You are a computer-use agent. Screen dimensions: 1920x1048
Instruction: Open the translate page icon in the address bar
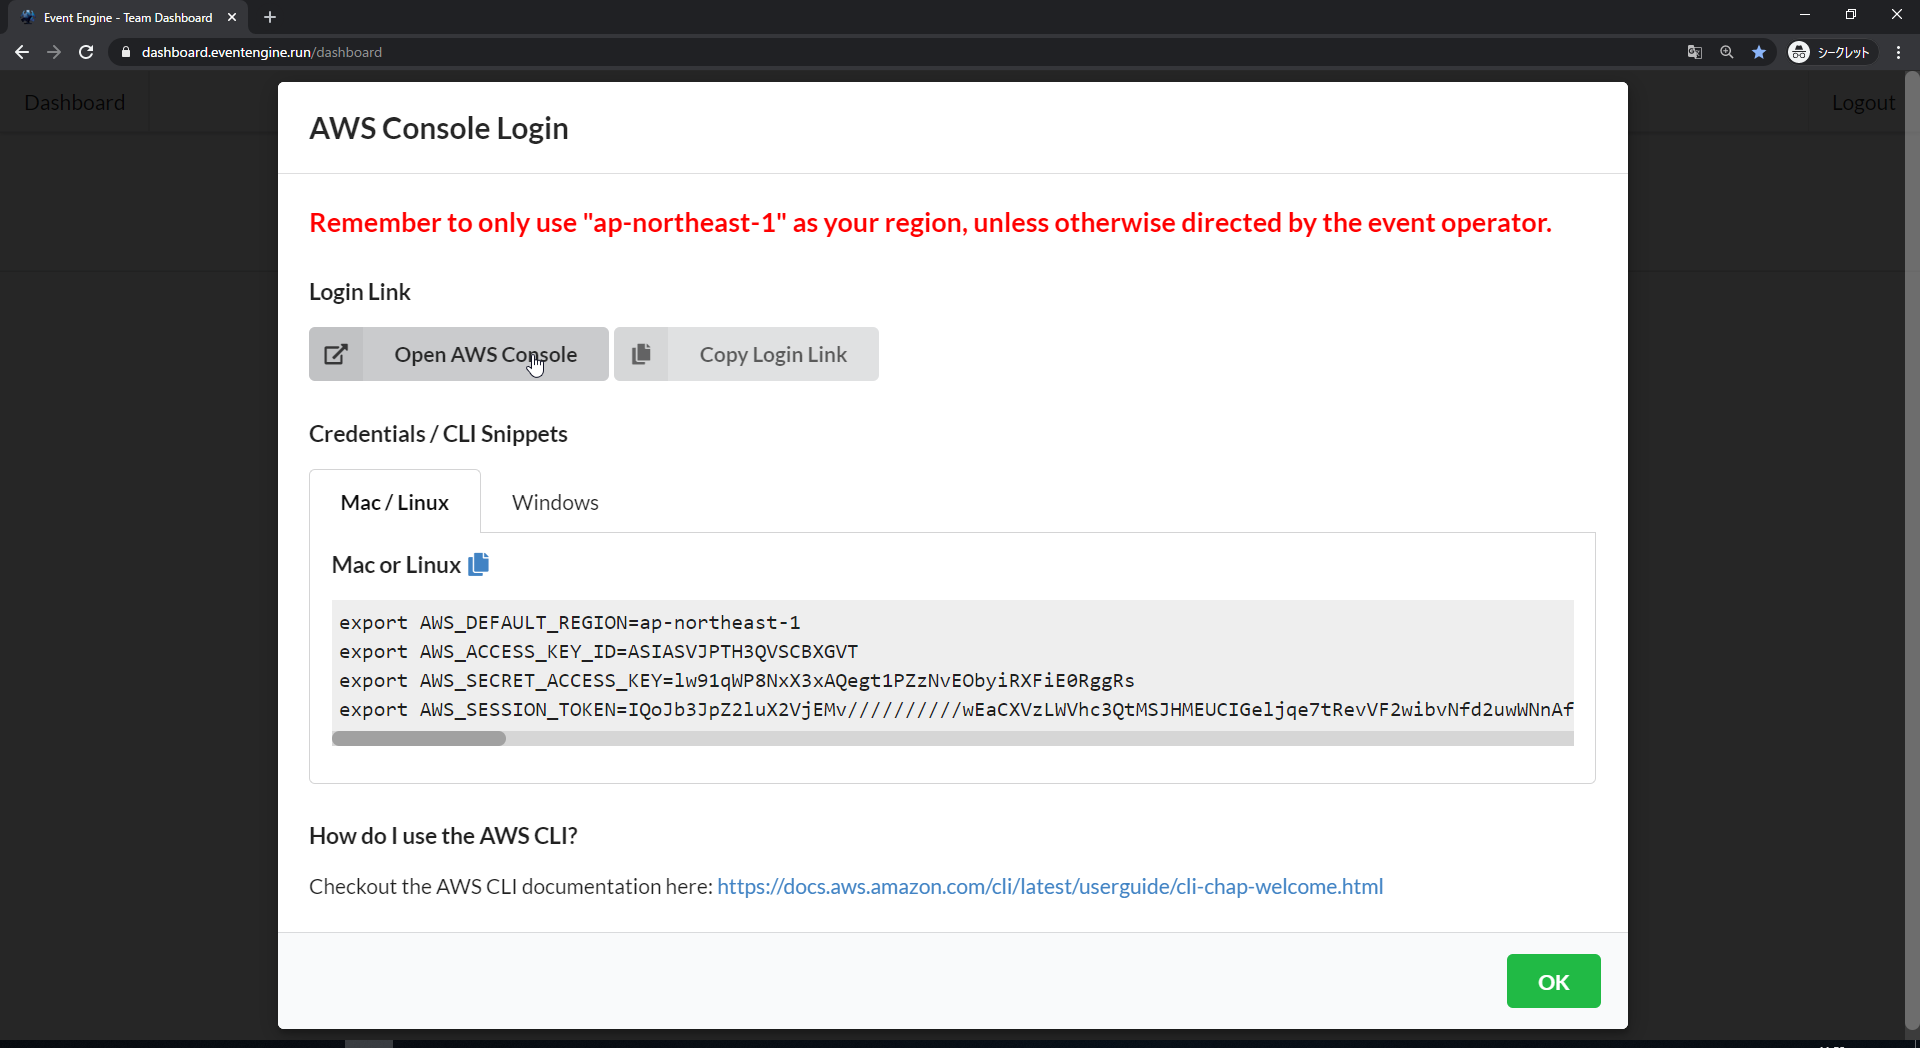click(x=1695, y=52)
